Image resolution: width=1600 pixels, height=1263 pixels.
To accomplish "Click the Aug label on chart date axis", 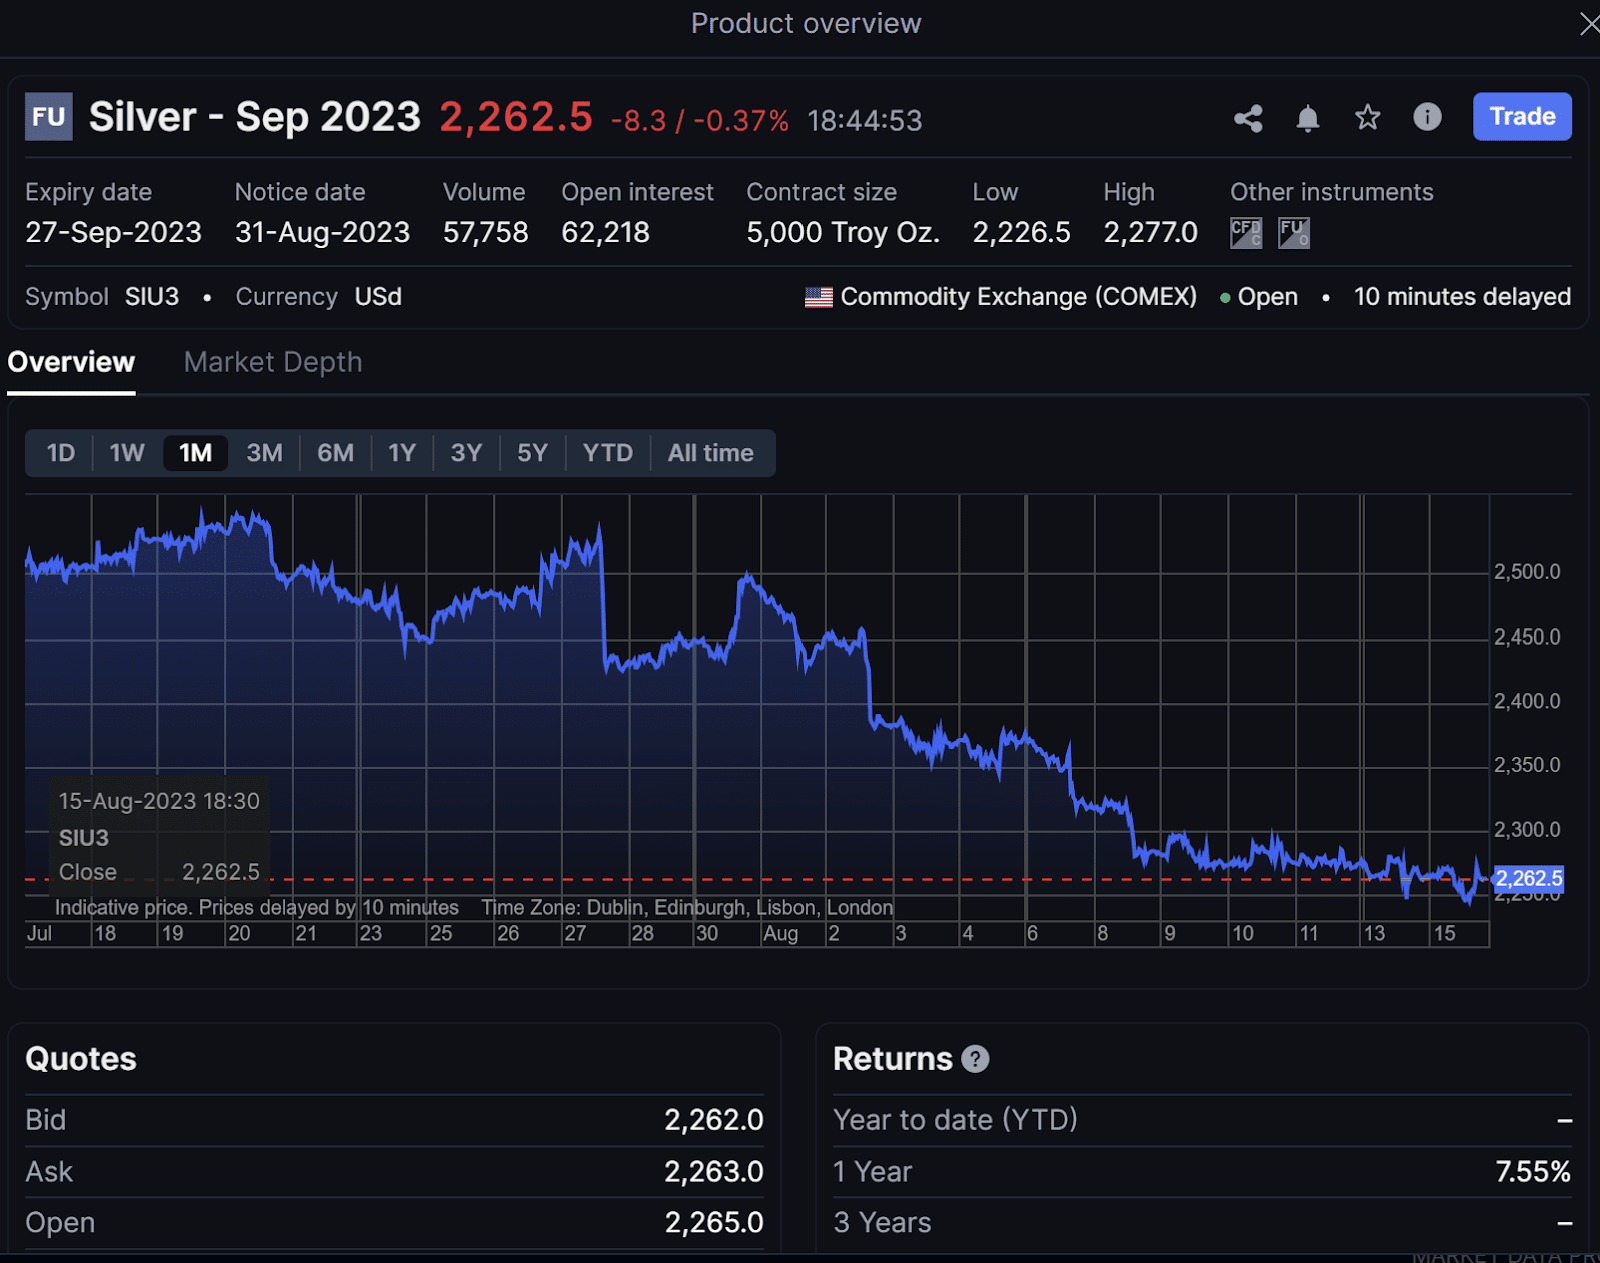I will 780,933.
